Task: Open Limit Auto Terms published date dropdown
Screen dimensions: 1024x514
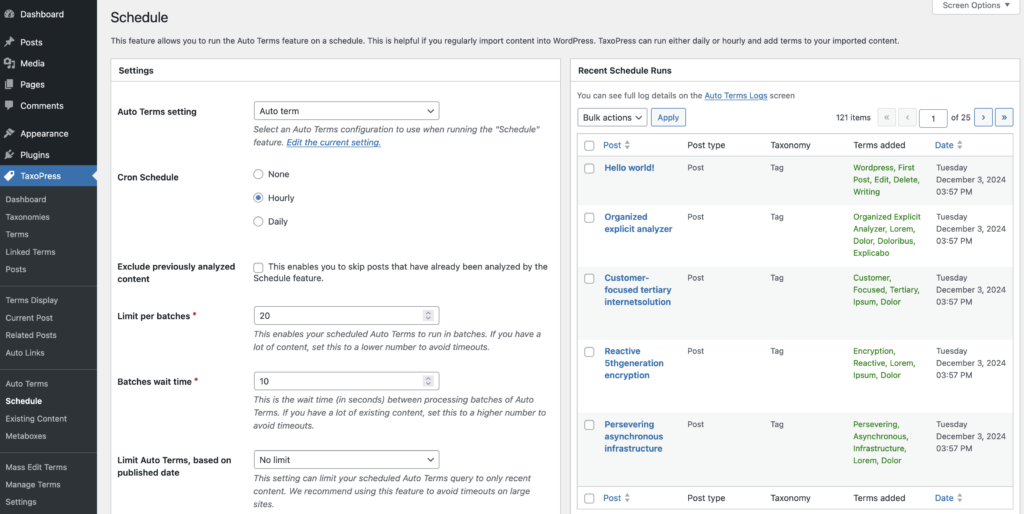Action: coord(346,460)
